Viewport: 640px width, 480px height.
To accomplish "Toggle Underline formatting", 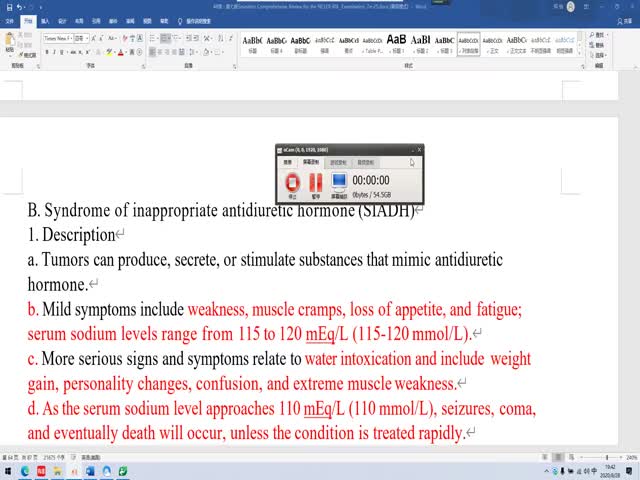I will coord(64,53).
